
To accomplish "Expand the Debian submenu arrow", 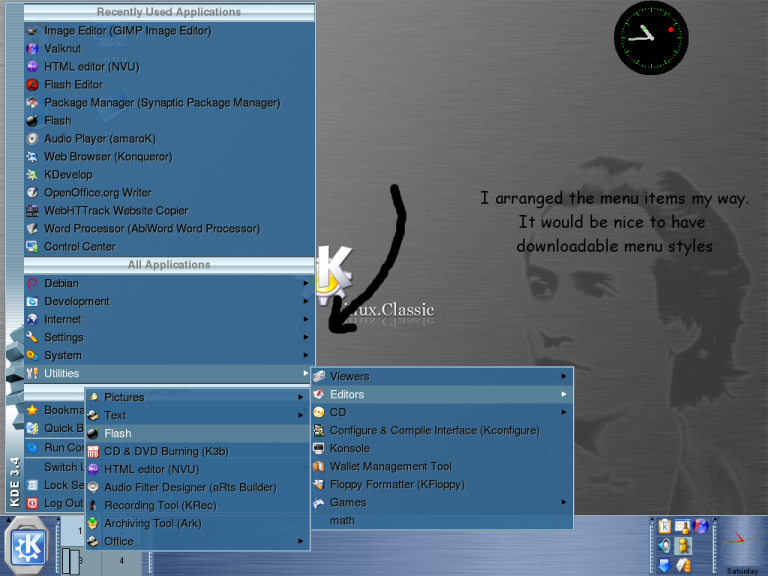I will [306, 283].
